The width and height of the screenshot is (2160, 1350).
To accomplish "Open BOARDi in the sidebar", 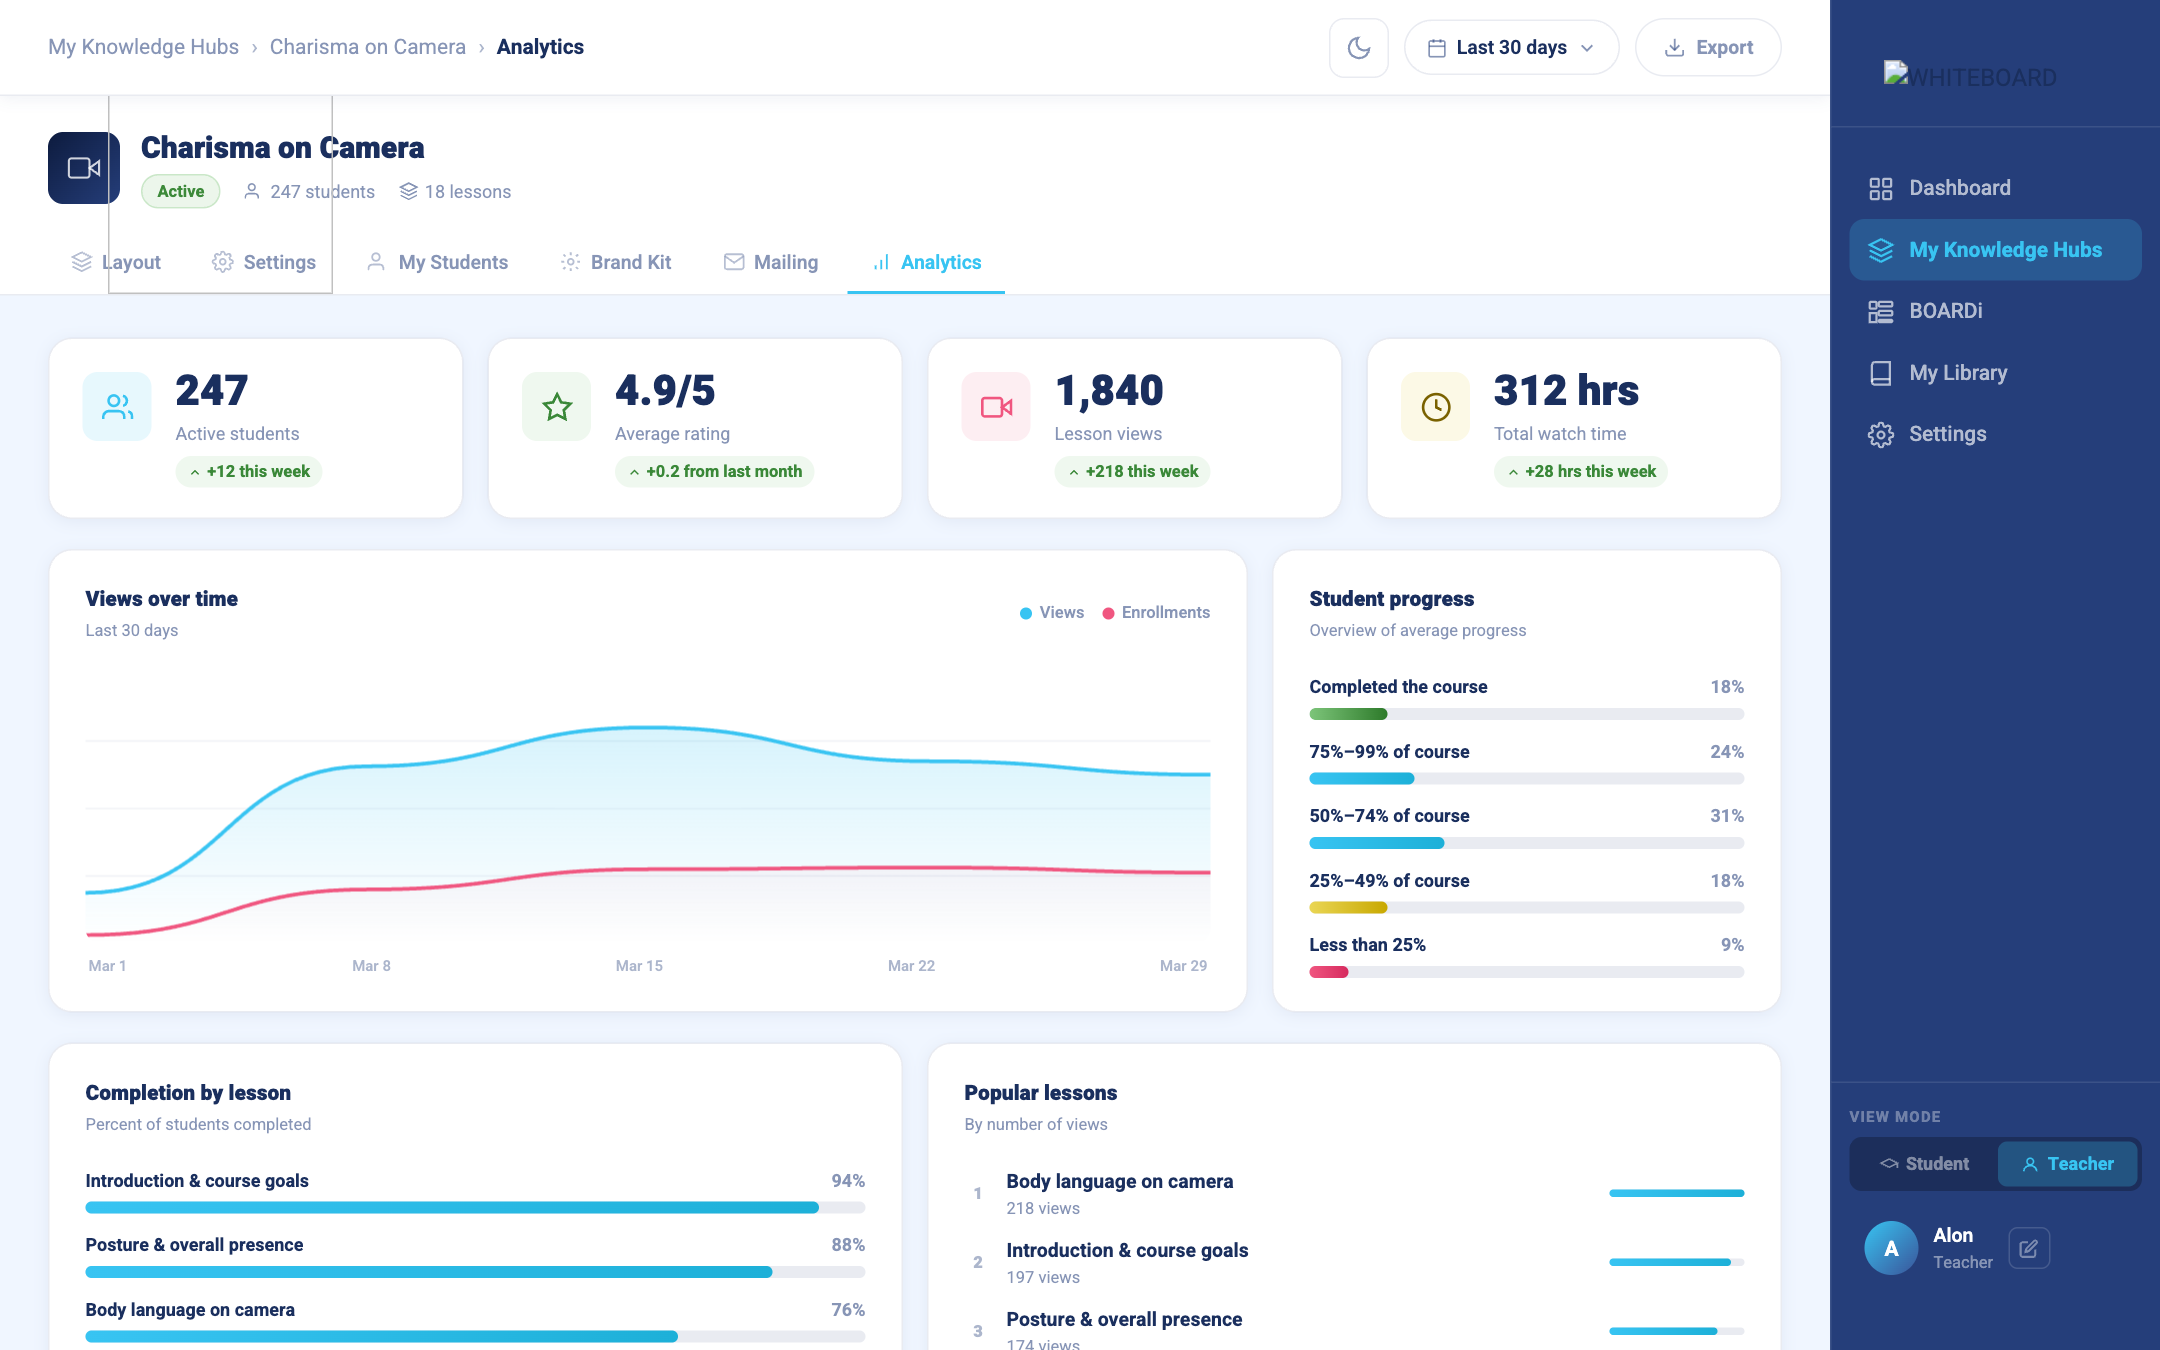I will tap(1995, 311).
